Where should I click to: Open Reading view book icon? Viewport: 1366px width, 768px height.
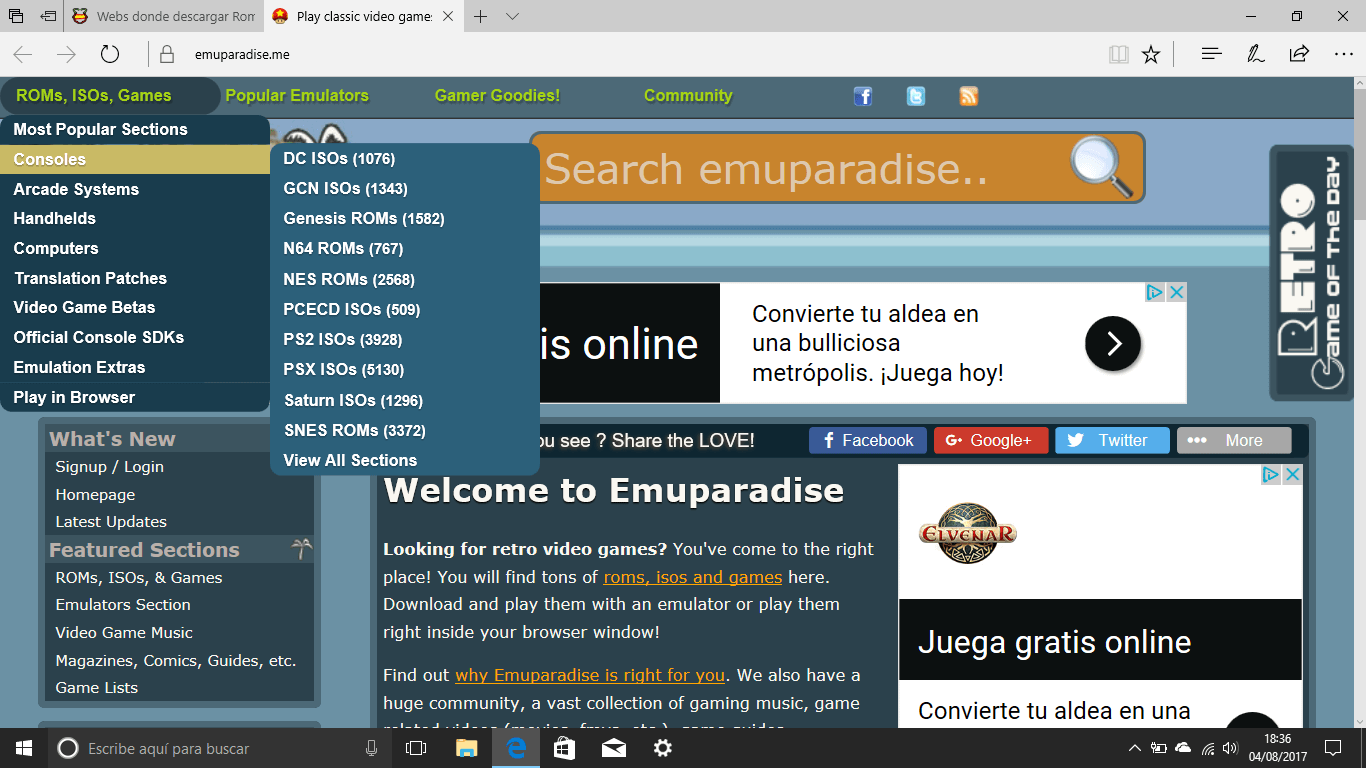(1119, 54)
